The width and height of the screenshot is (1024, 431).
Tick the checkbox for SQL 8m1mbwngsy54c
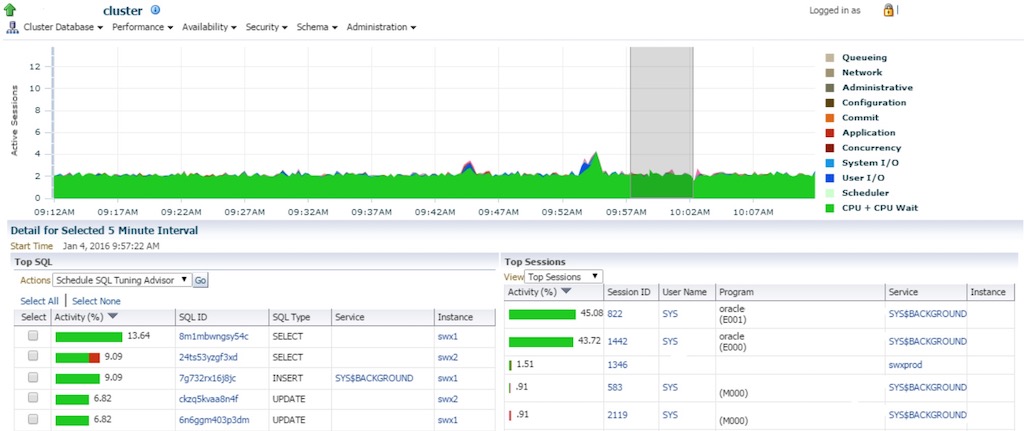coord(33,336)
